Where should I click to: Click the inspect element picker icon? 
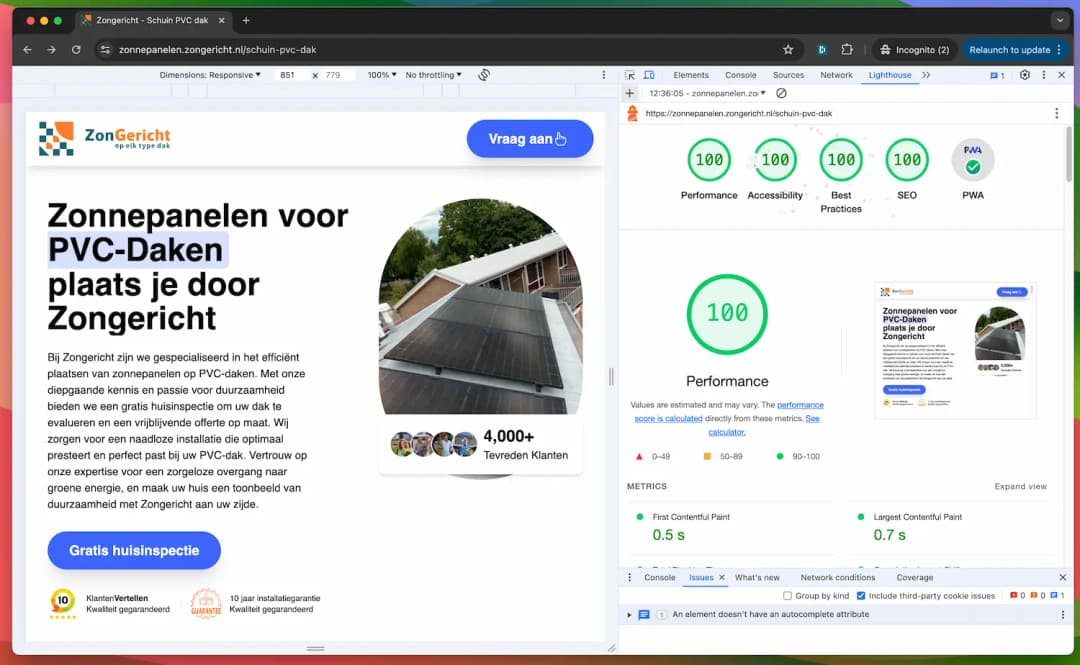[630, 75]
